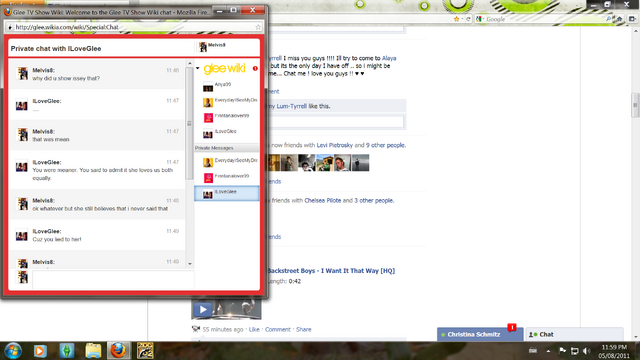Click the Firefox icon in the taskbar
640x360 pixels.
point(118,351)
